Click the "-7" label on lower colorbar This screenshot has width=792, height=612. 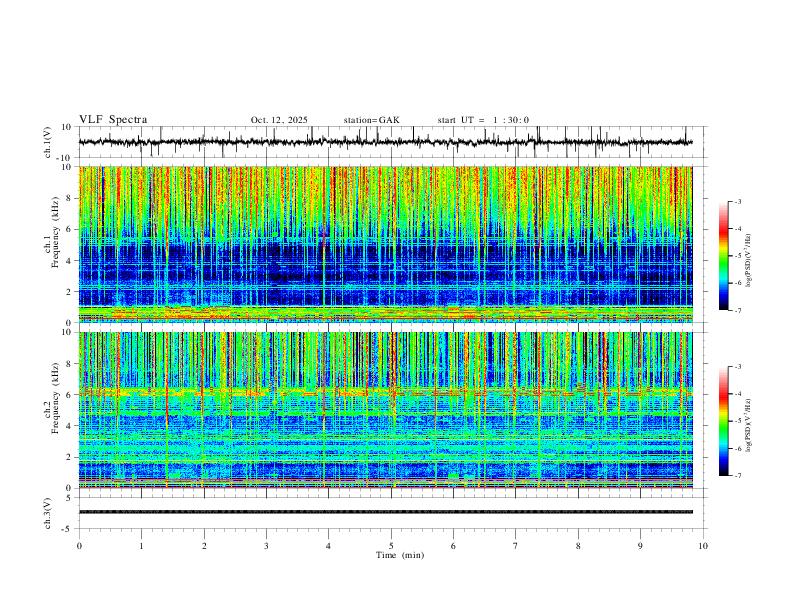coord(737,476)
